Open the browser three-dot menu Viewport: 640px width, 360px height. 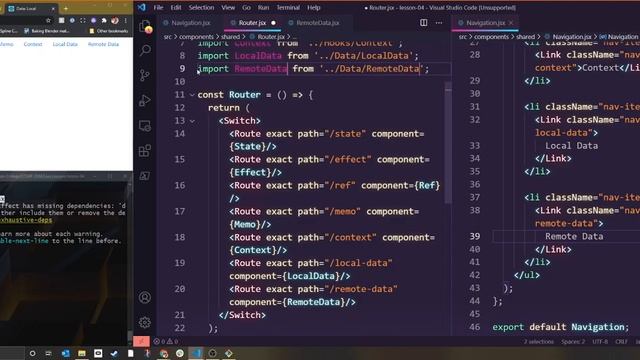coord(125,20)
